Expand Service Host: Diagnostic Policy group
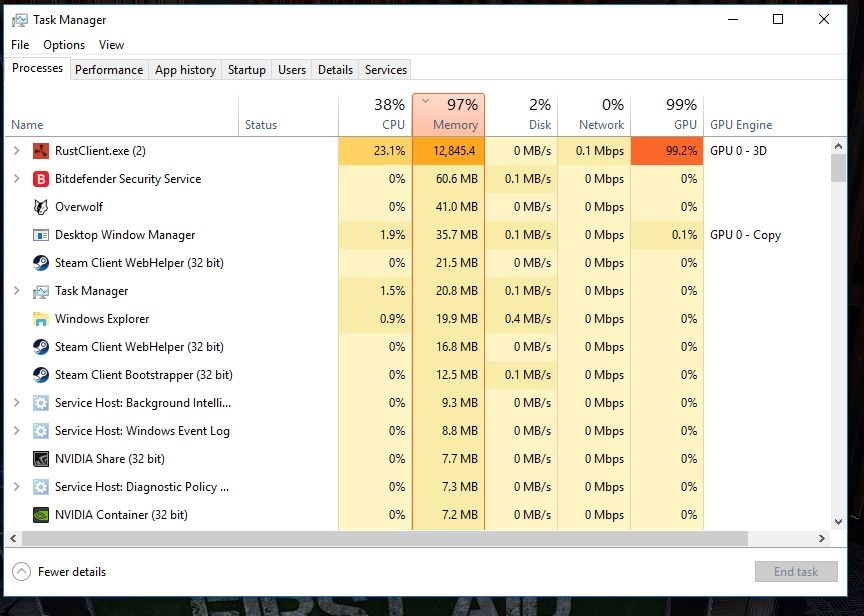The height and width of the screenshot is (616, 864). click(x=17, y=487)
